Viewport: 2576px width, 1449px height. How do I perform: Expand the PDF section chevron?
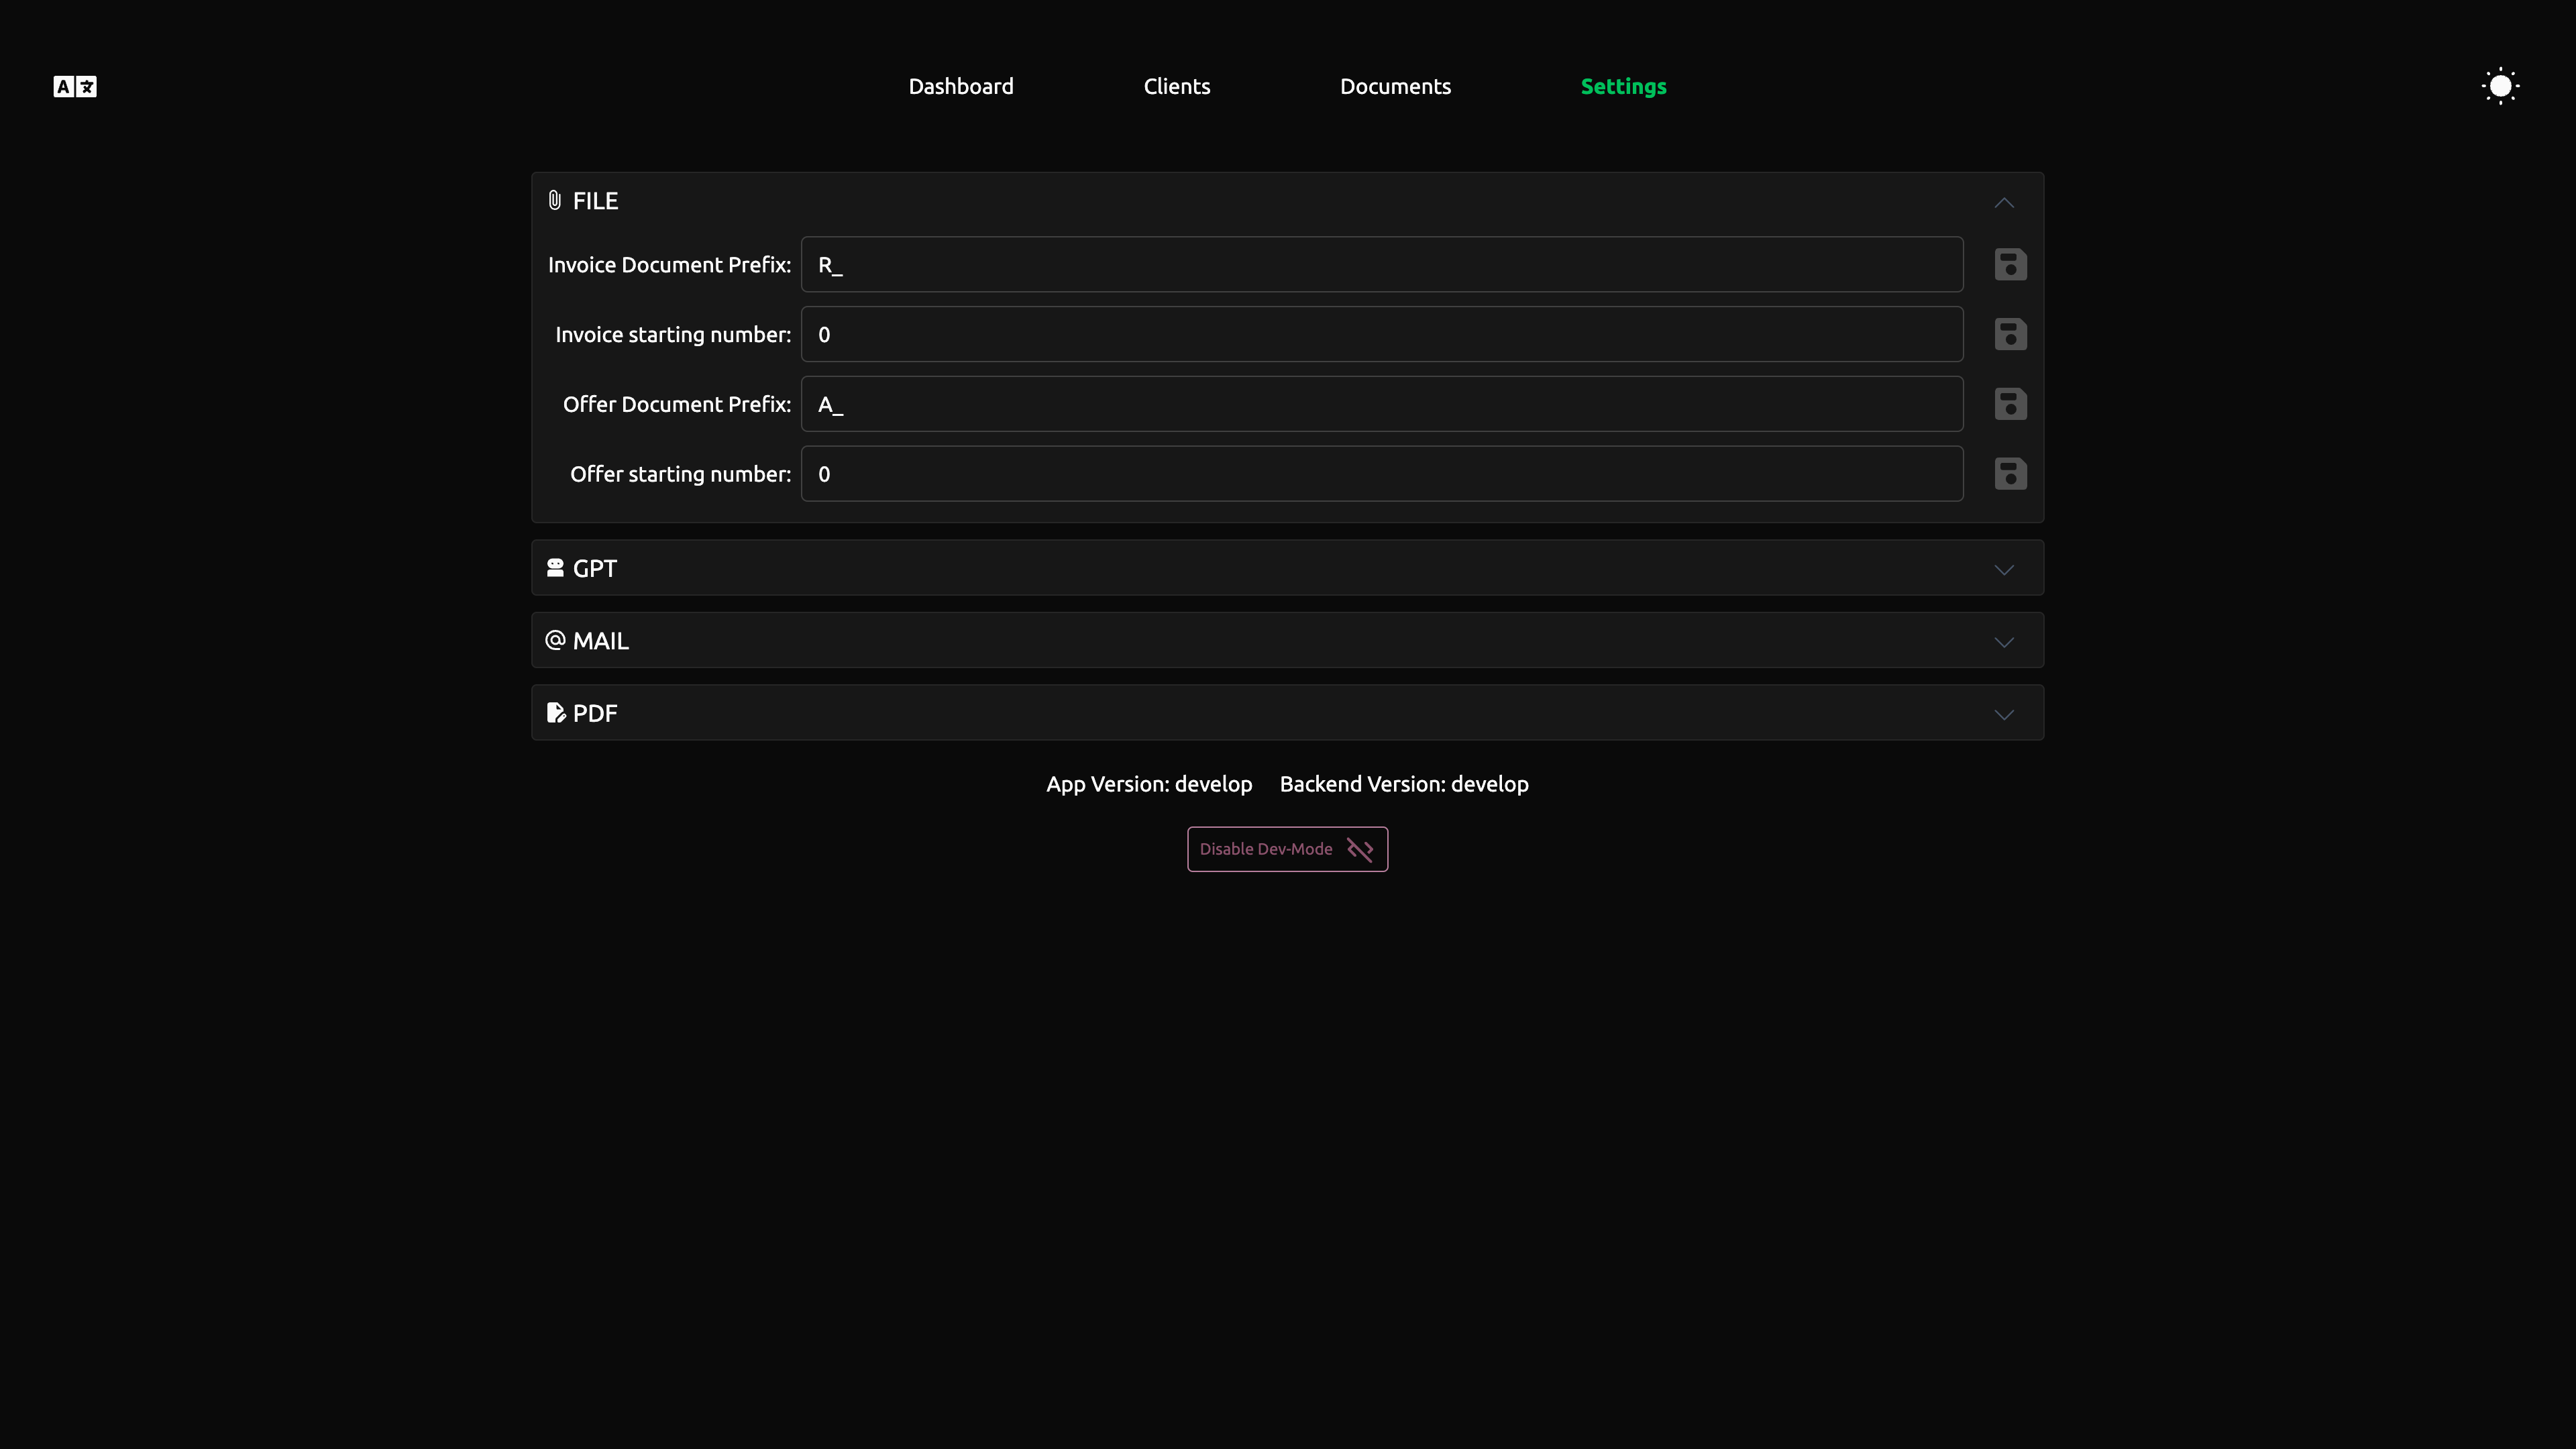[x=2004, y=715]
